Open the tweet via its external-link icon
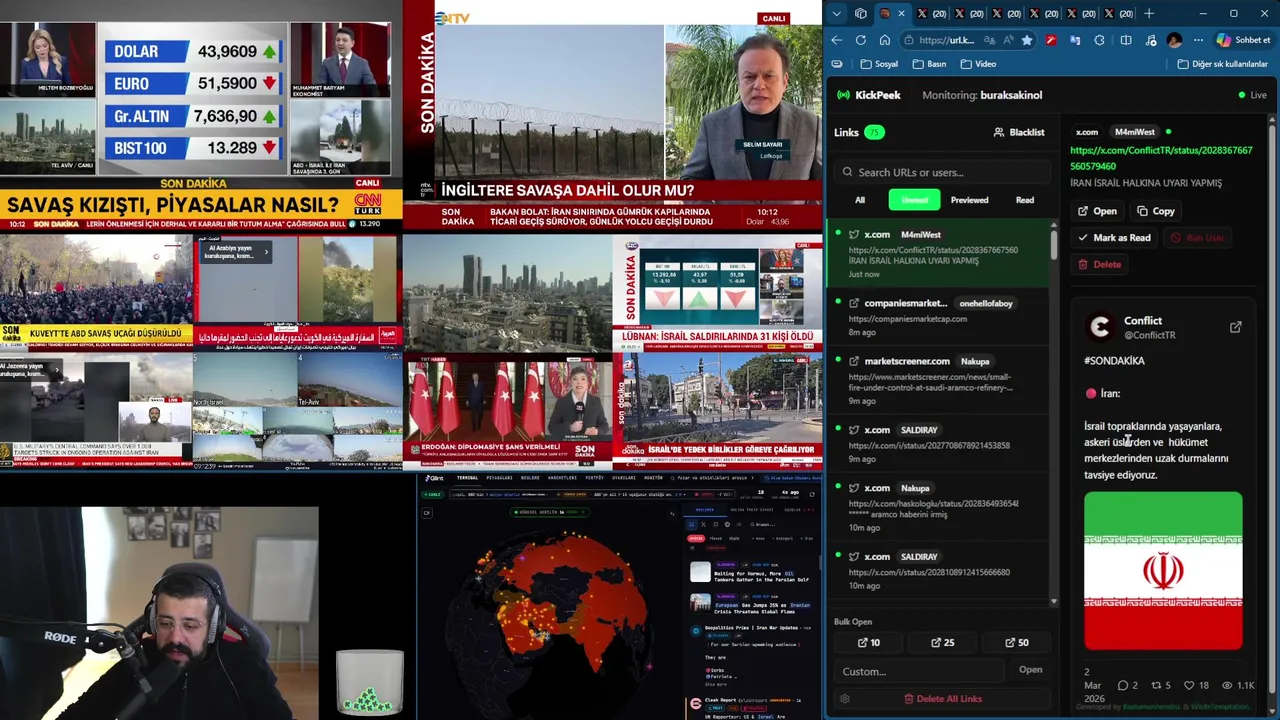 (x=1235, y=327)
